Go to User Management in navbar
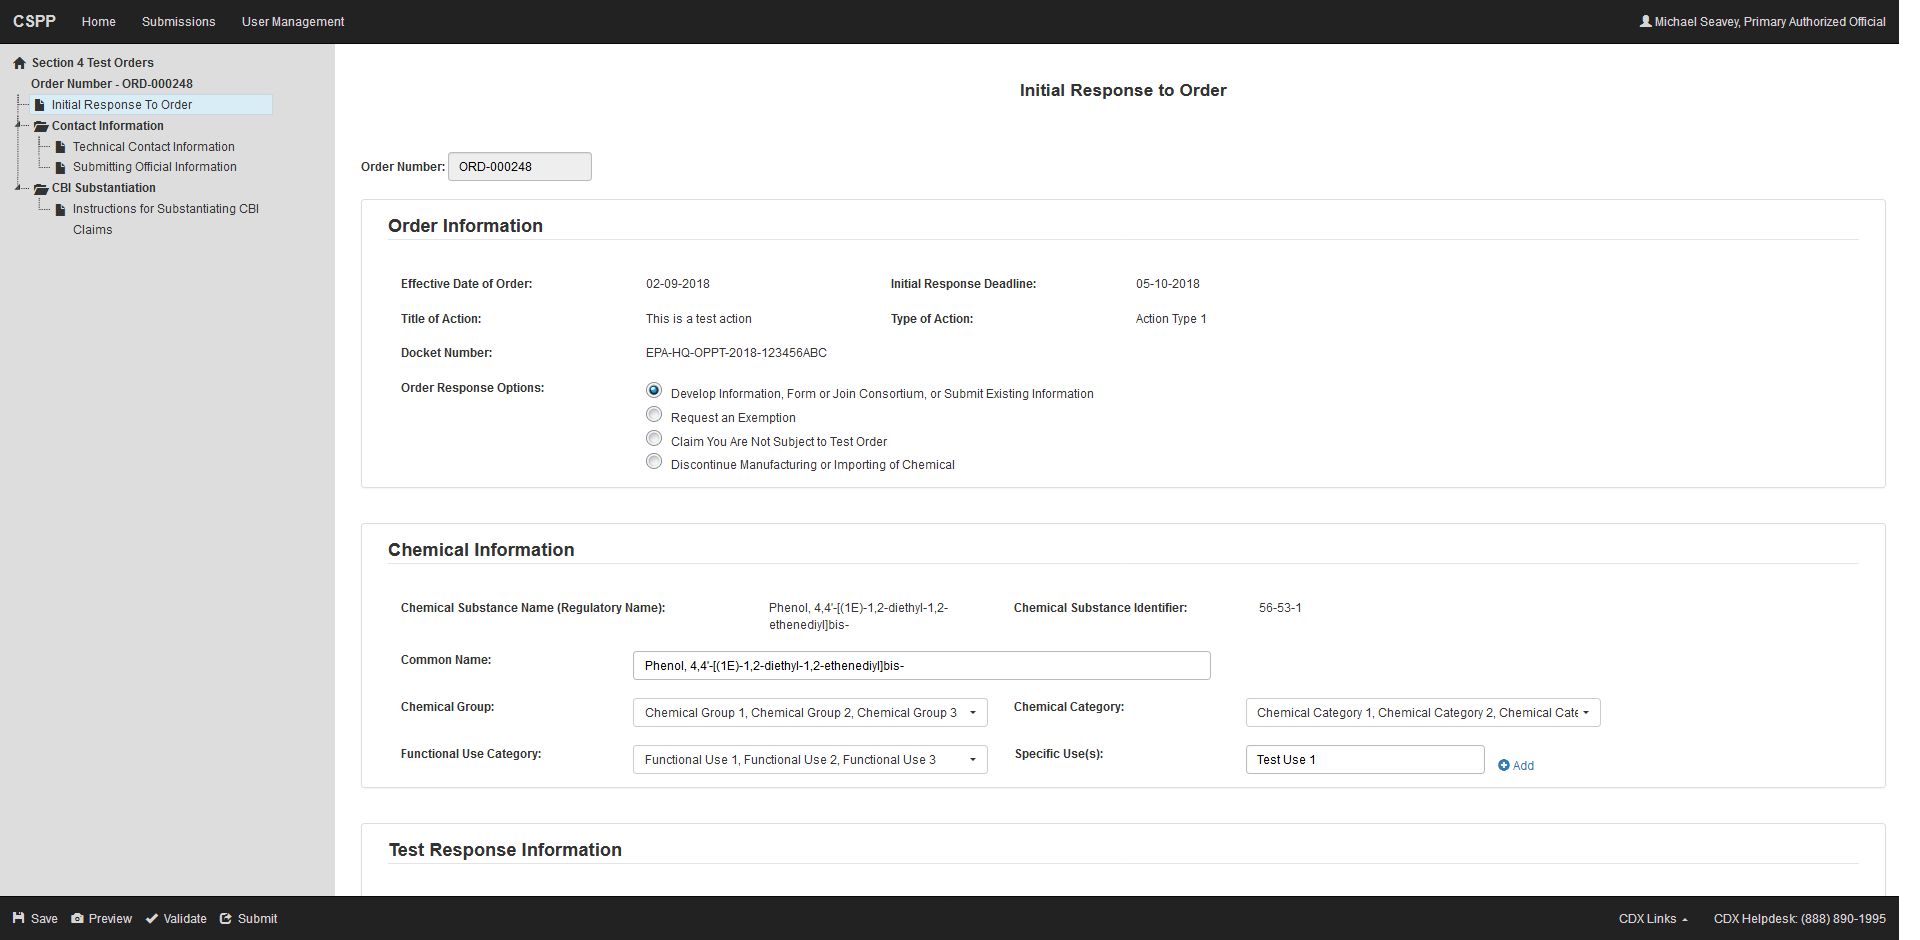 click(x=293, y=22)
